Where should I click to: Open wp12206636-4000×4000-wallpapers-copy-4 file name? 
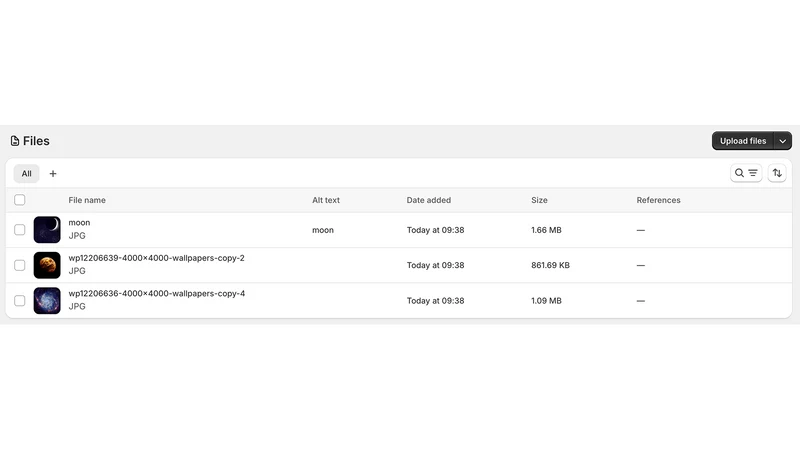tap(157, 293)
